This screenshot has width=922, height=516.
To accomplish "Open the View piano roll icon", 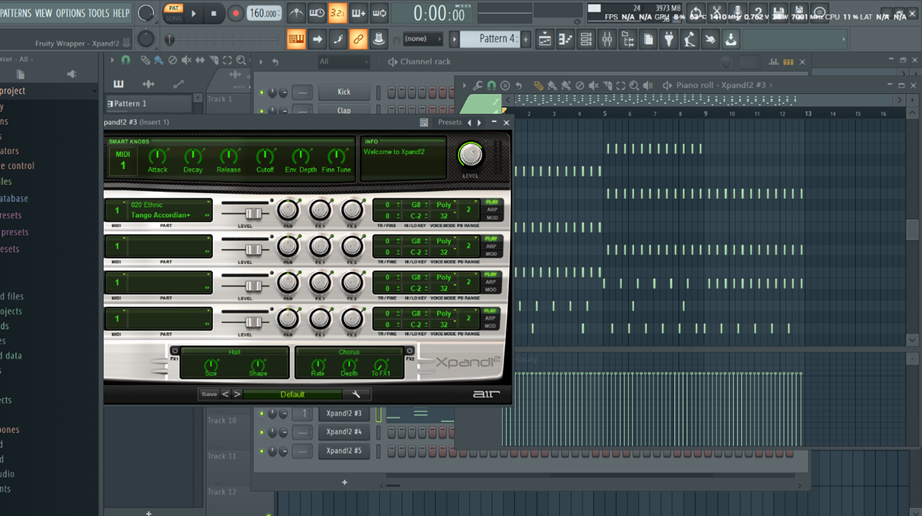I will point(565,39).
